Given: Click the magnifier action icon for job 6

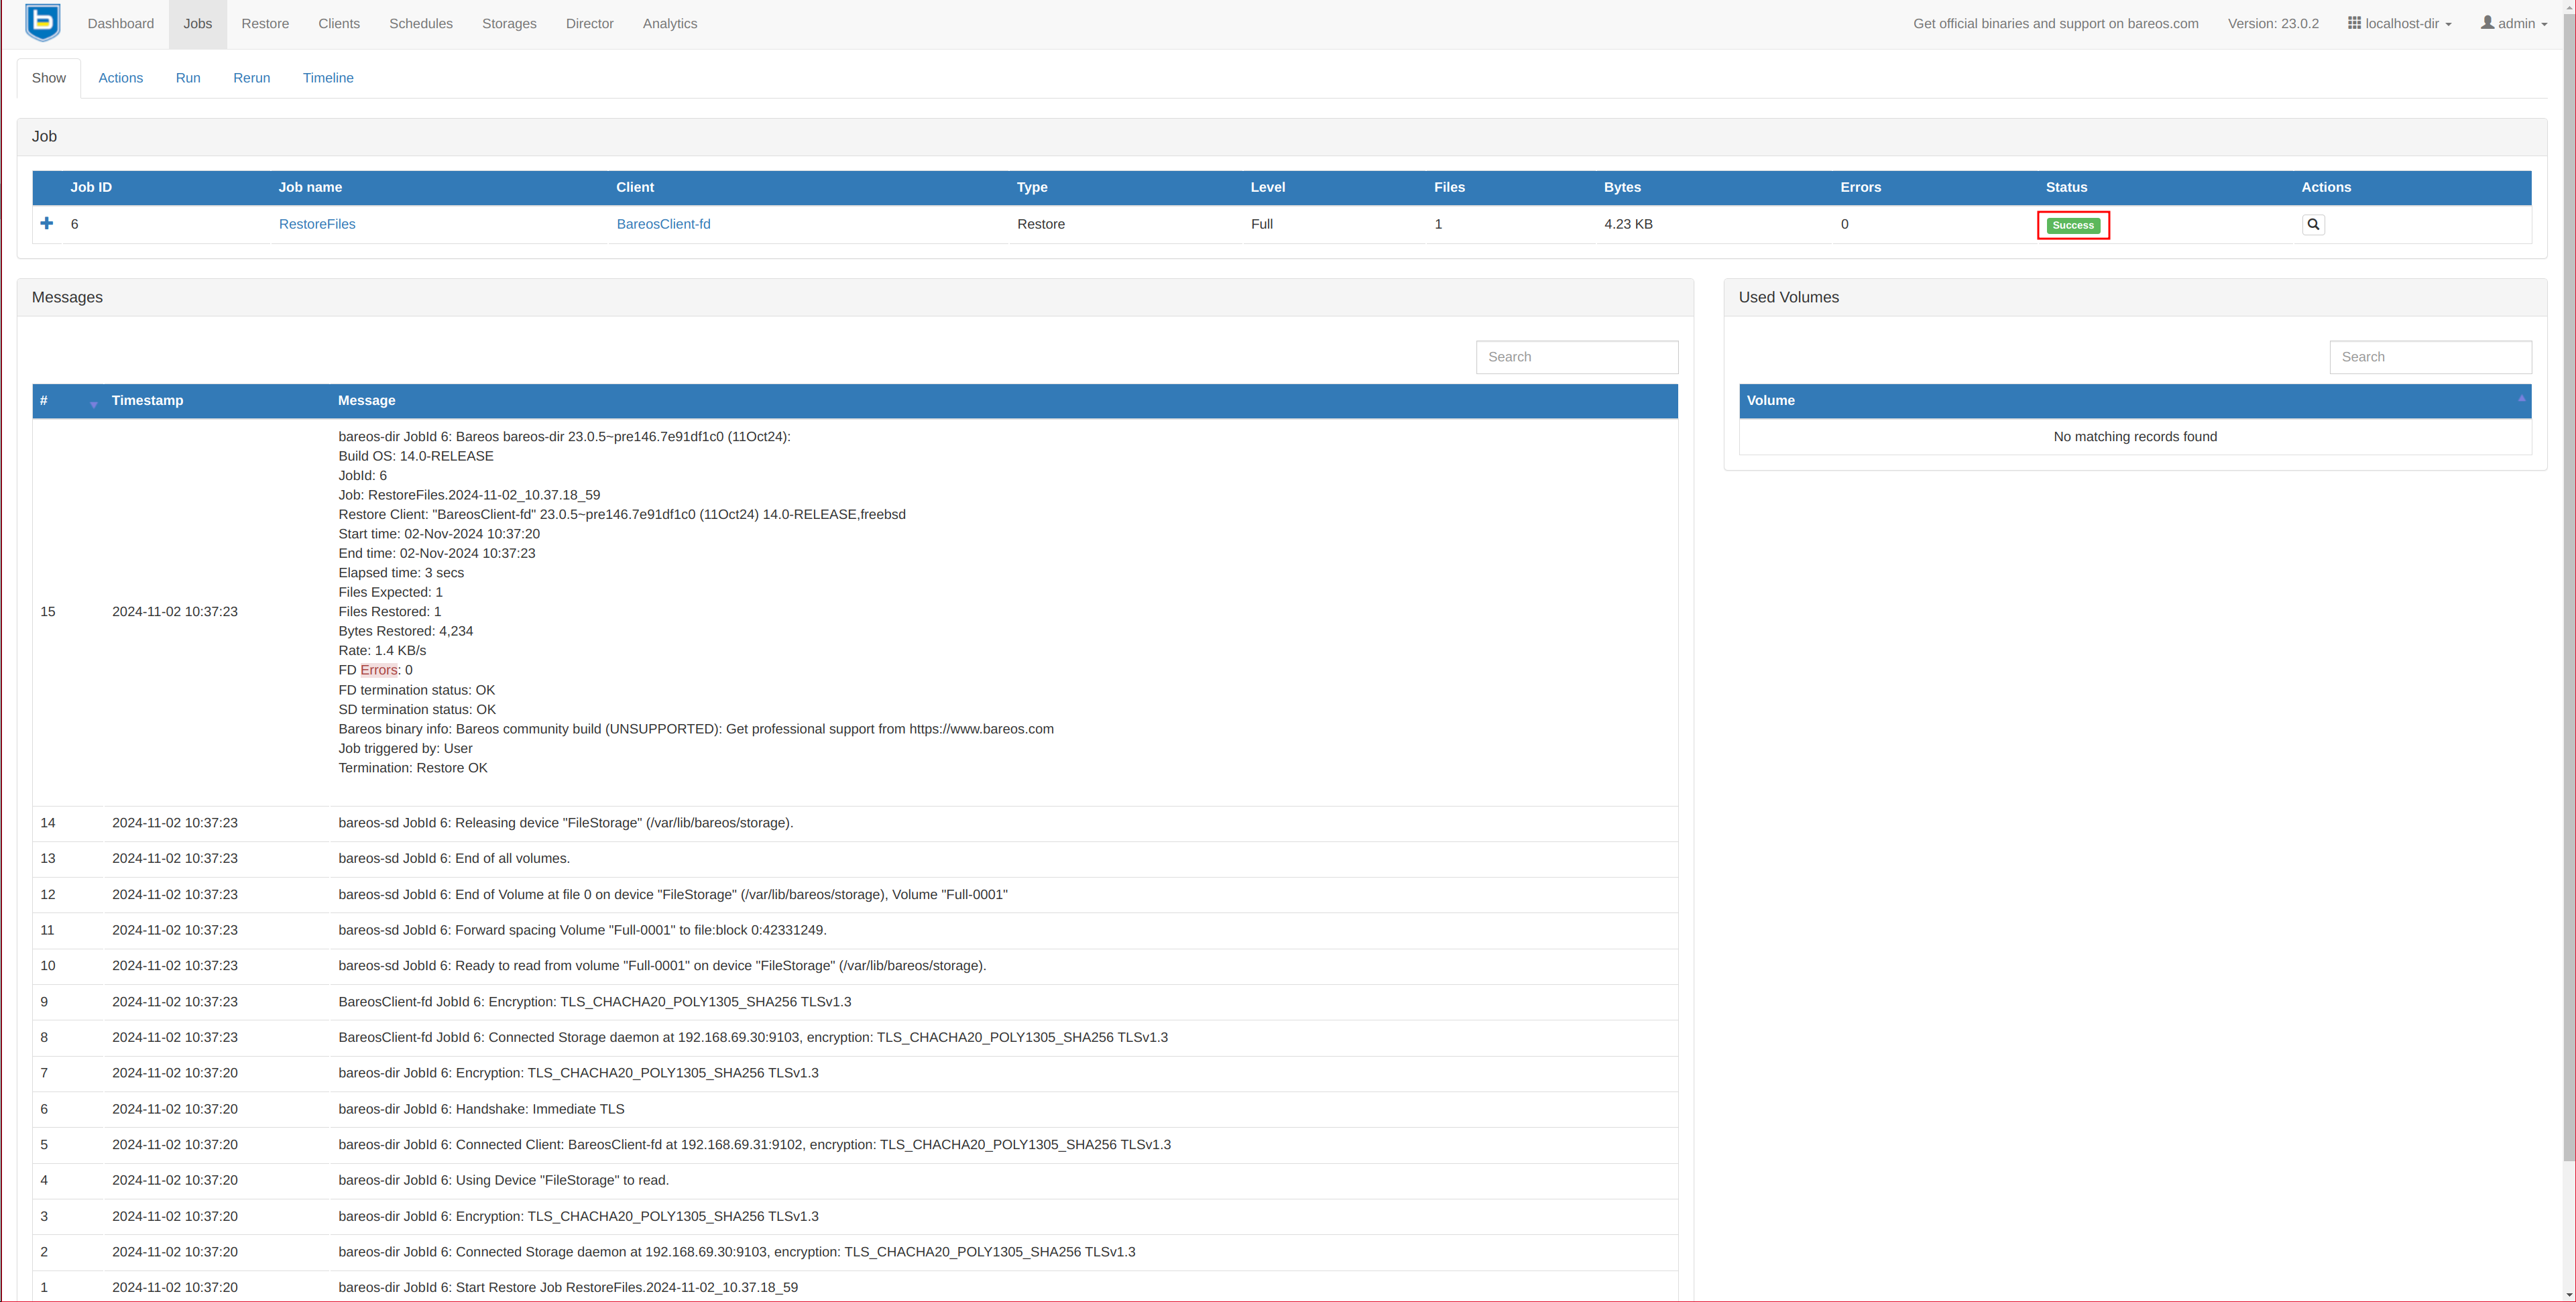Looking at the screenshot, I should click(x=2312, y=224).
